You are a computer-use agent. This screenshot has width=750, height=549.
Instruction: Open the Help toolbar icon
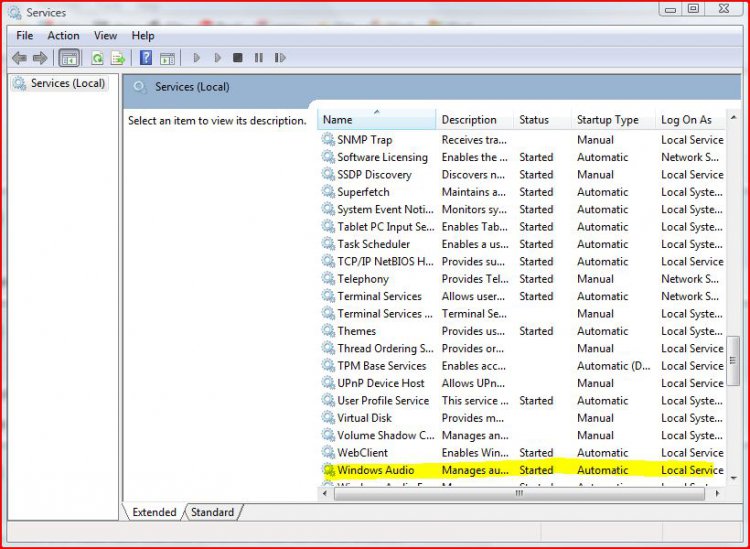pyautogui.click(x=146, y=58)
